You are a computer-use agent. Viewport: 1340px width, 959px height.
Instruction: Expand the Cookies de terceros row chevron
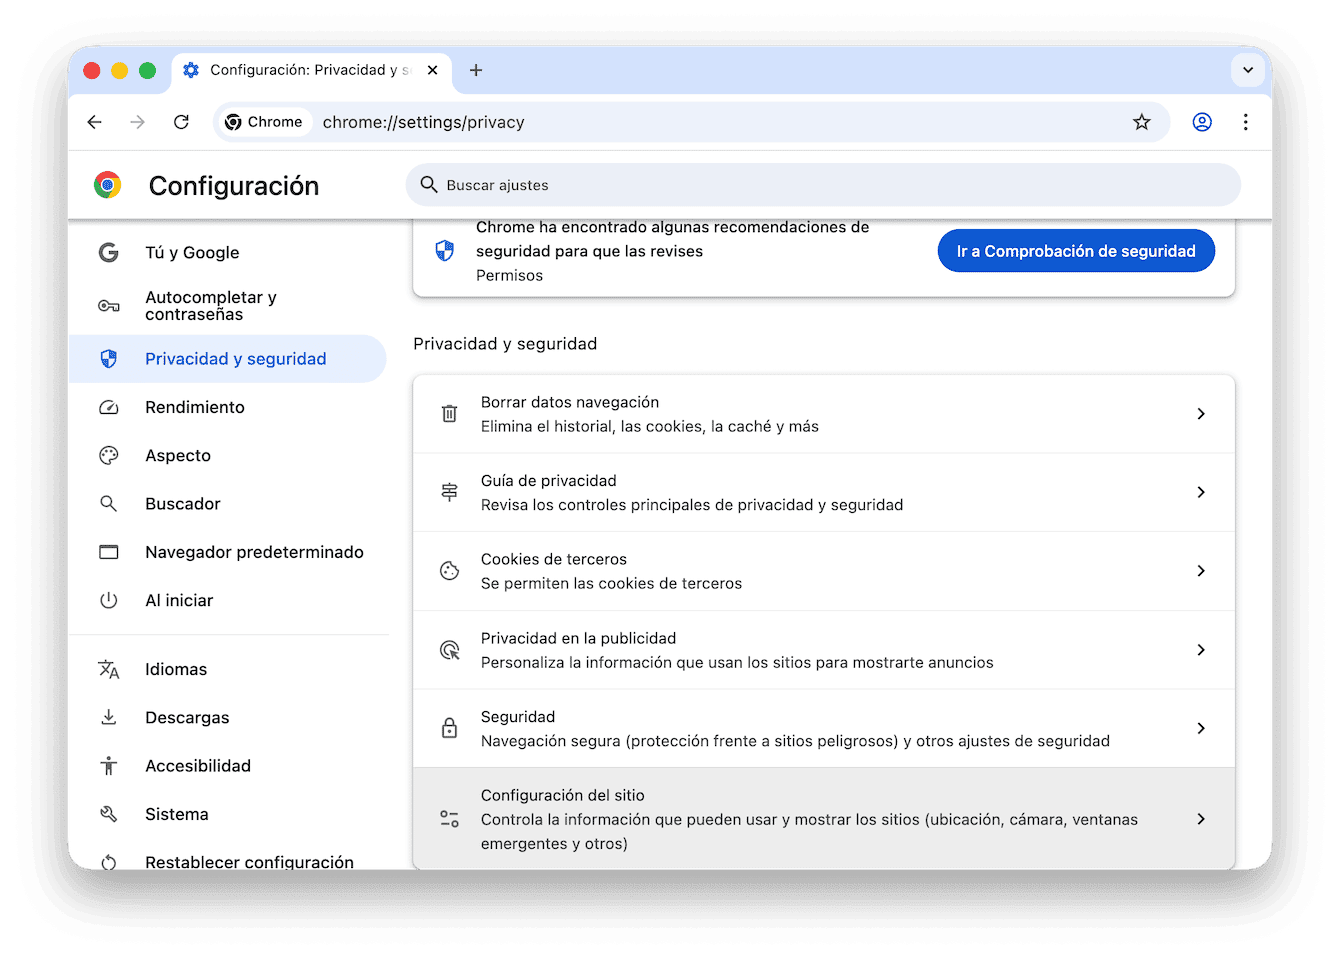[x=1201, y=570]
